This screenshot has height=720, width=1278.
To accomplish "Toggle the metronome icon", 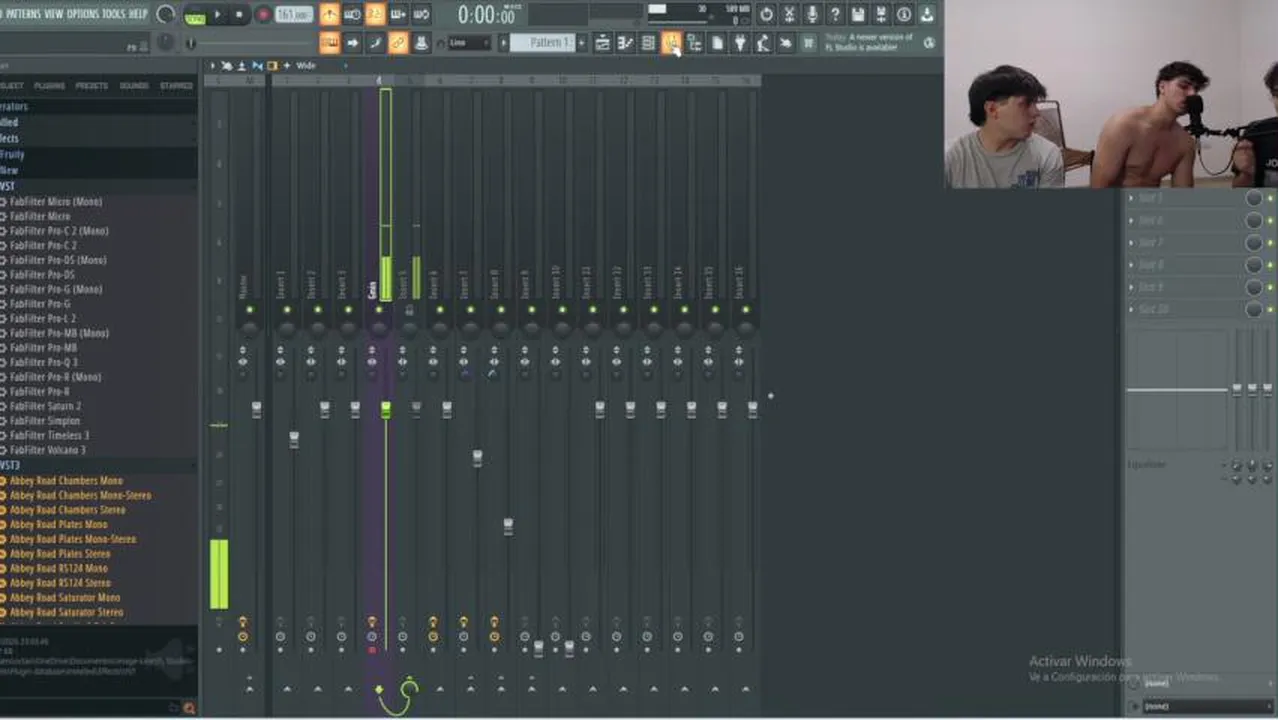I will coord(329,14).
